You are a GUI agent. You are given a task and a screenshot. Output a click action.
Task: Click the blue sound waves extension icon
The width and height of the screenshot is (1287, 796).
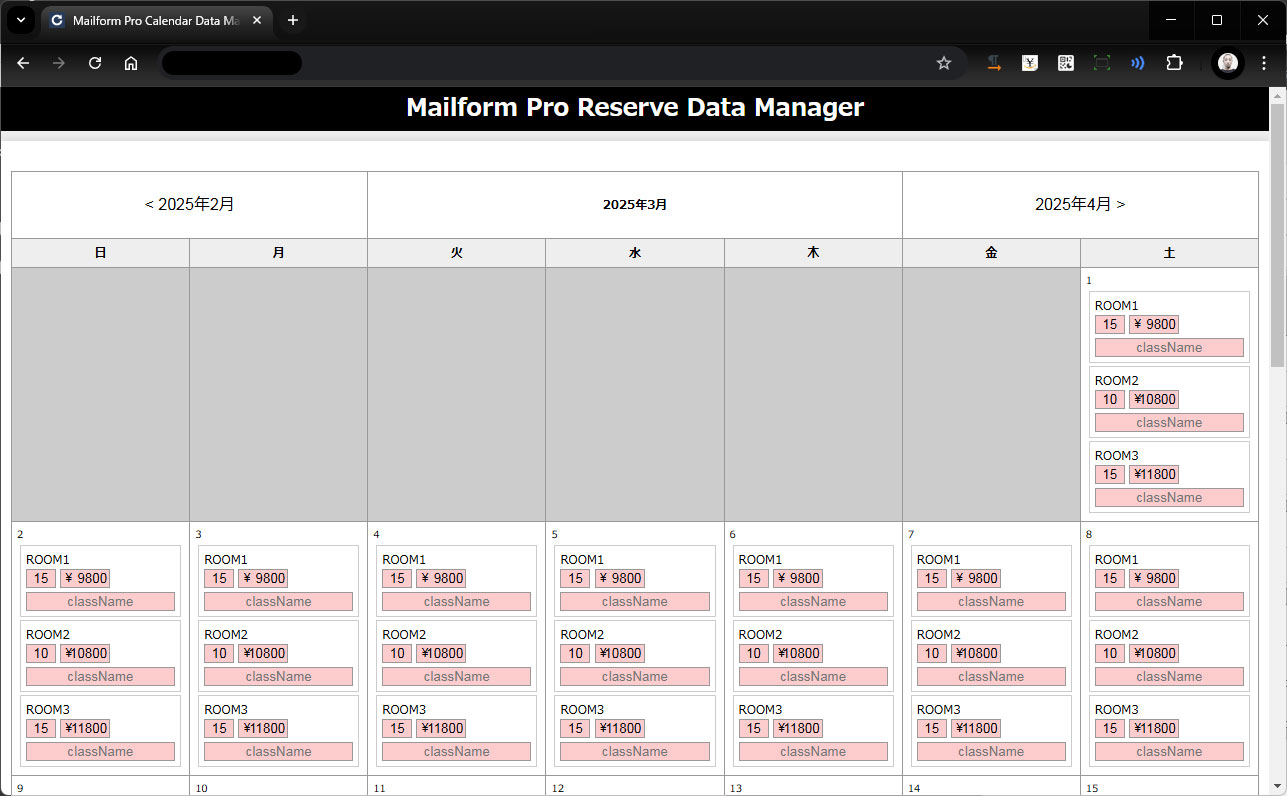coord(1137,63)
